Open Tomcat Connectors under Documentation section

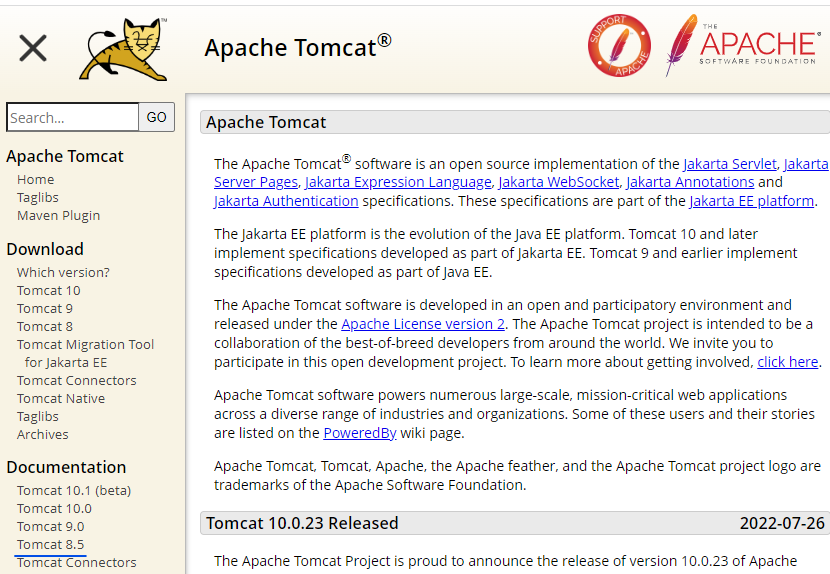[x=76, y=562]
